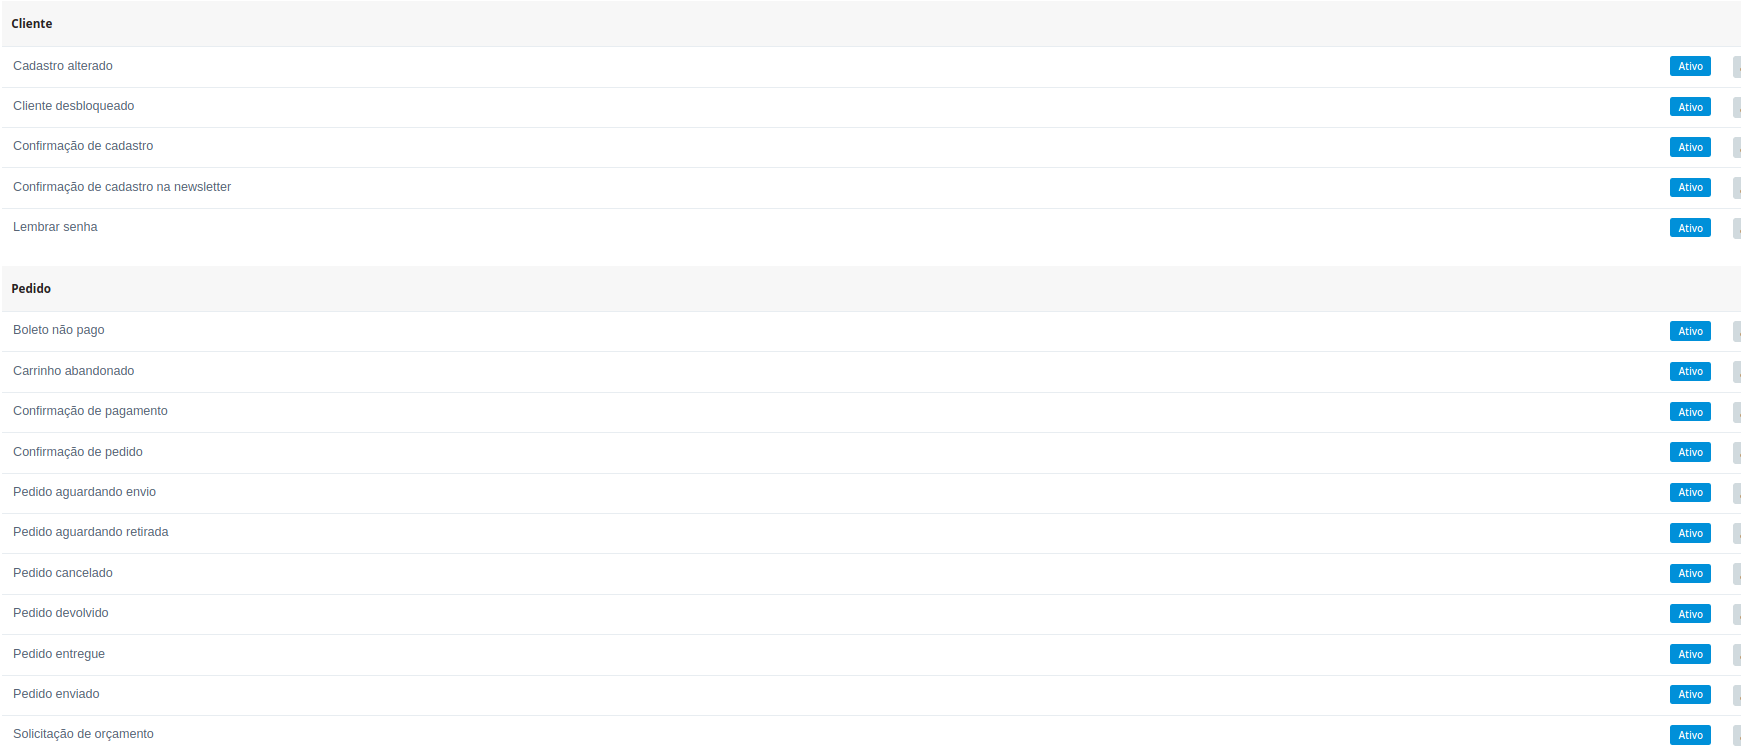Open Pedido entregue template
1741x755 pixels.
click(x=59, y=654)
